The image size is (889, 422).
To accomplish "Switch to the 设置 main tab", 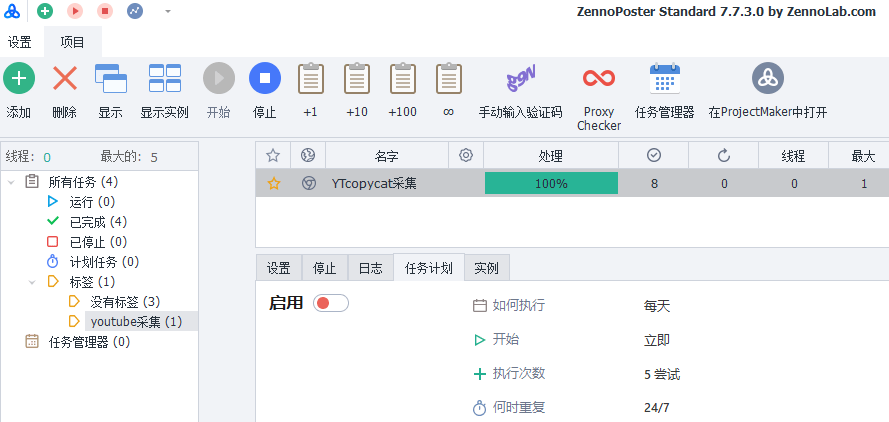I will pos(19,42).
